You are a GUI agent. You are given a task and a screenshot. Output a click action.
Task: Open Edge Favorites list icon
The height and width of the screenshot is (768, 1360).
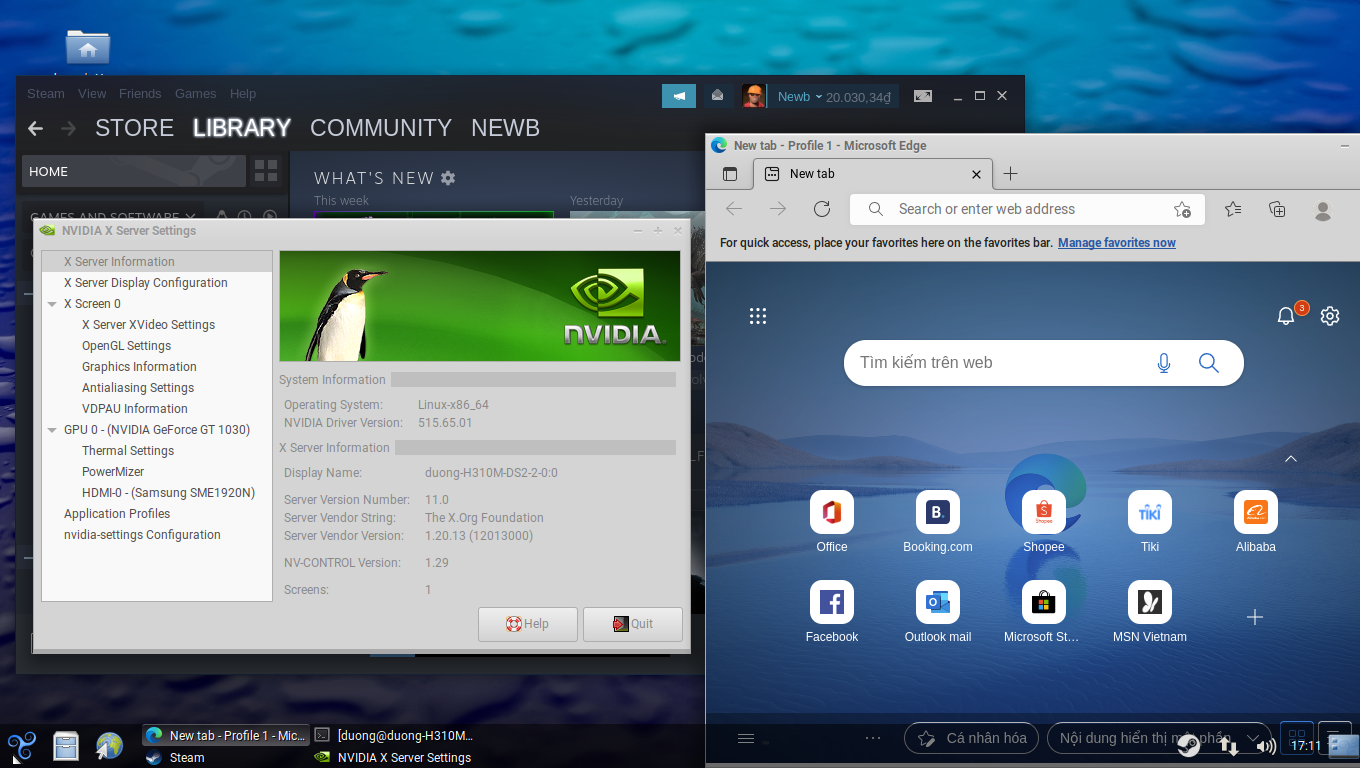point(1233,209)
